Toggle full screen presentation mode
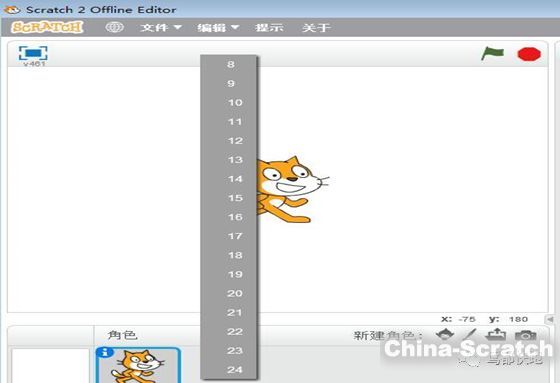Image resolution: width=560 pixels, height=383 pixels. [33, 53]
